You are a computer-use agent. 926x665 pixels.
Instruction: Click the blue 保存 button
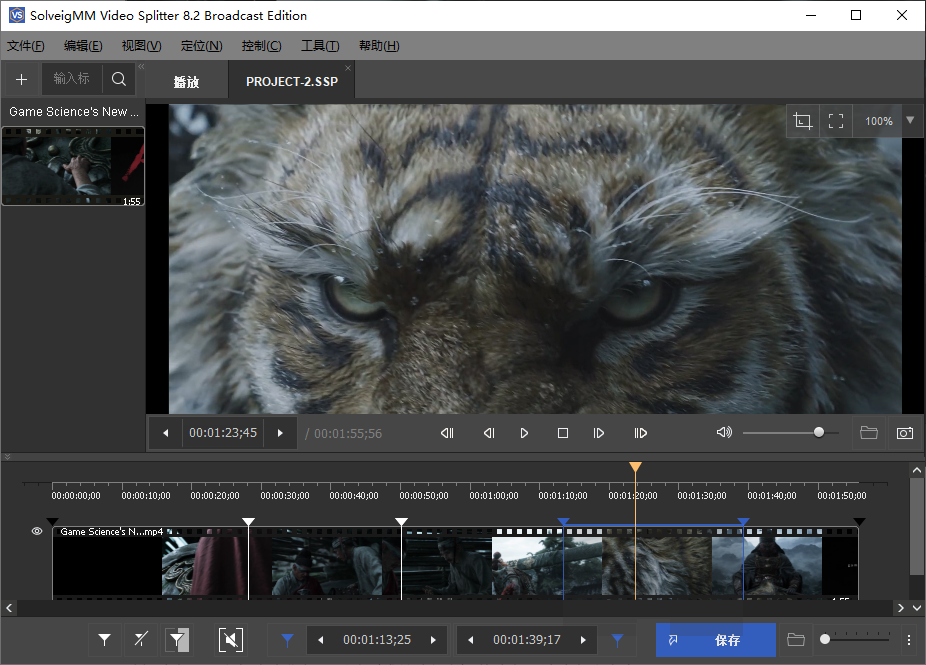(716, 640)
